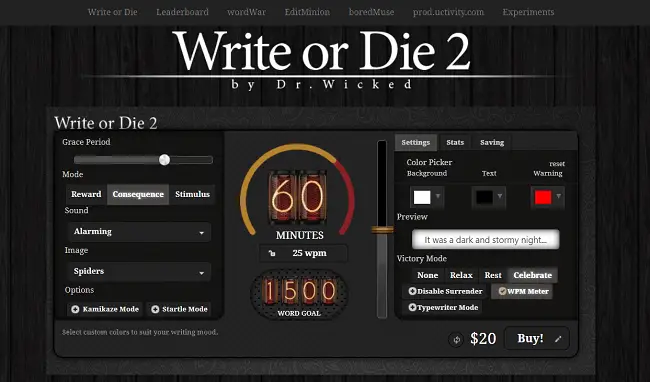Toggle Startle Mode option

click(179, 309)
